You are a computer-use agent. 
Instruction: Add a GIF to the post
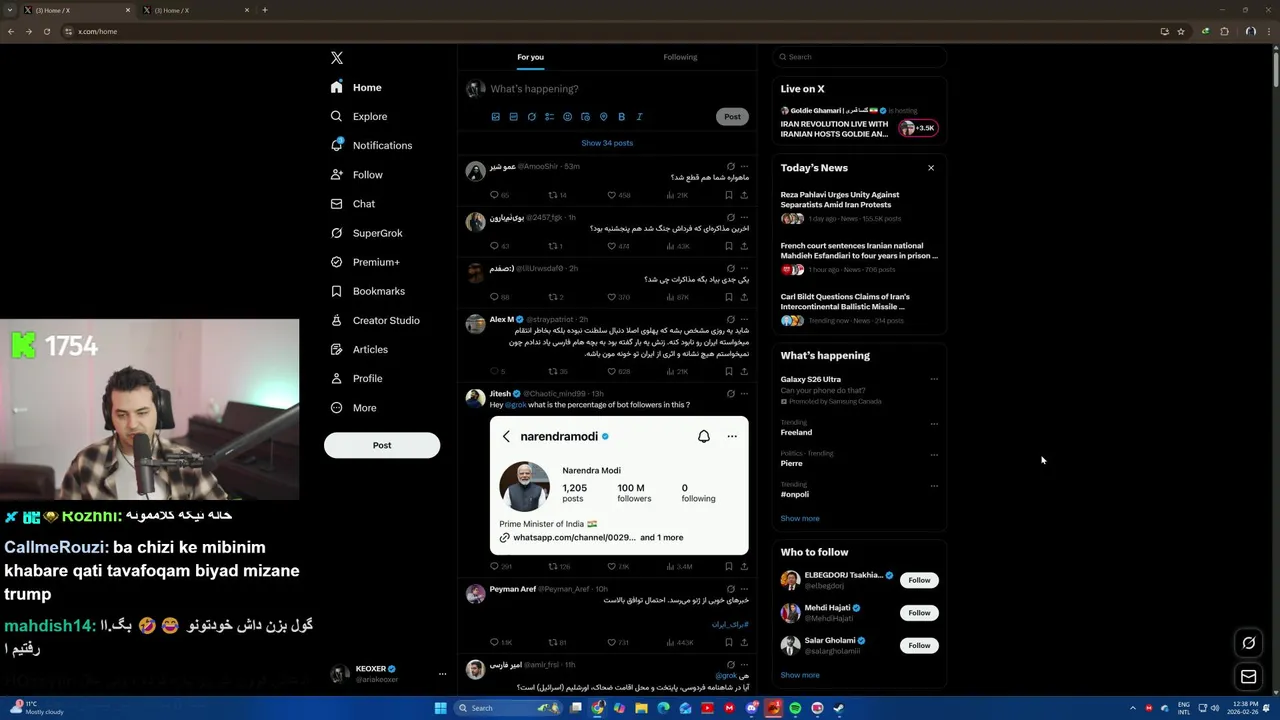(x=513, y=117)
